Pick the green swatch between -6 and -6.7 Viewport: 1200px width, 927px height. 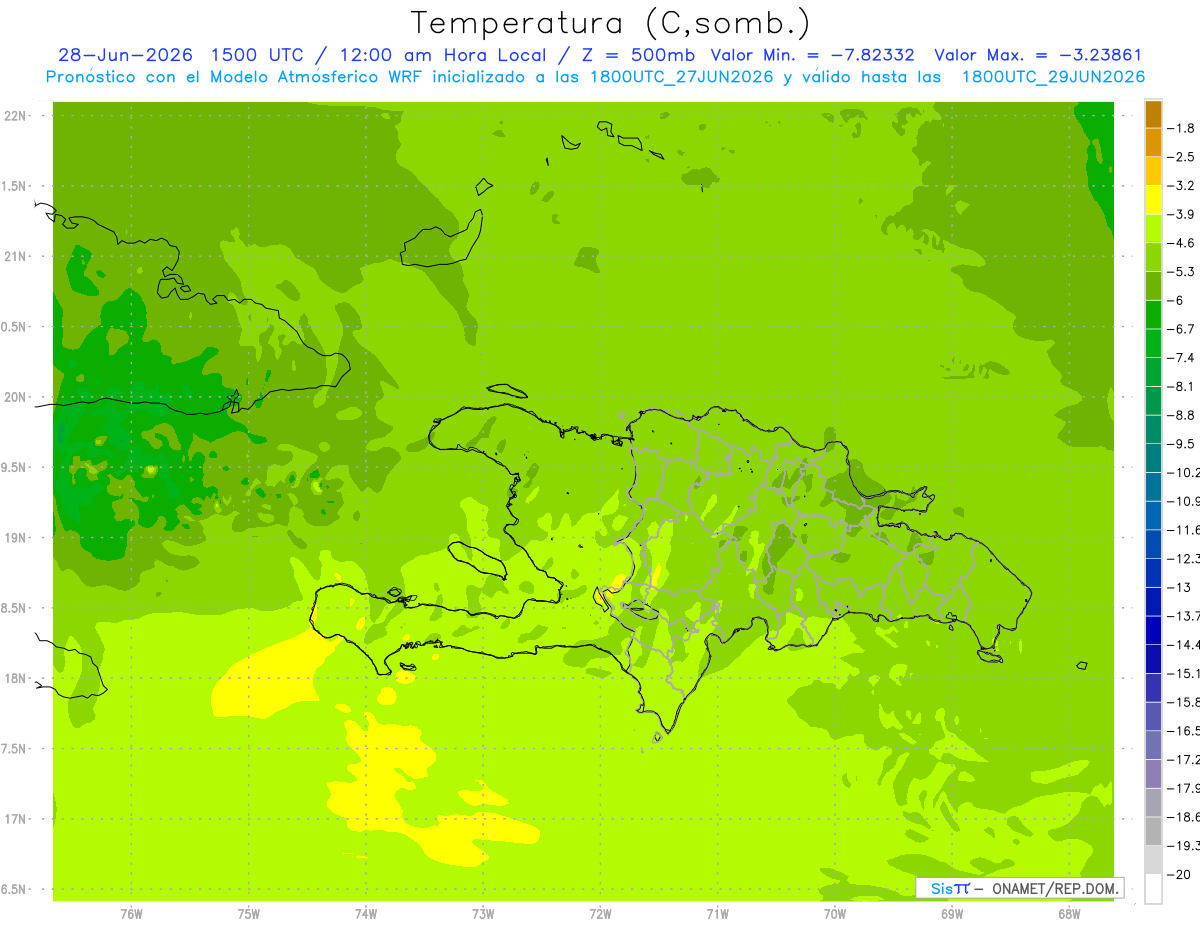click(1153, 315)
